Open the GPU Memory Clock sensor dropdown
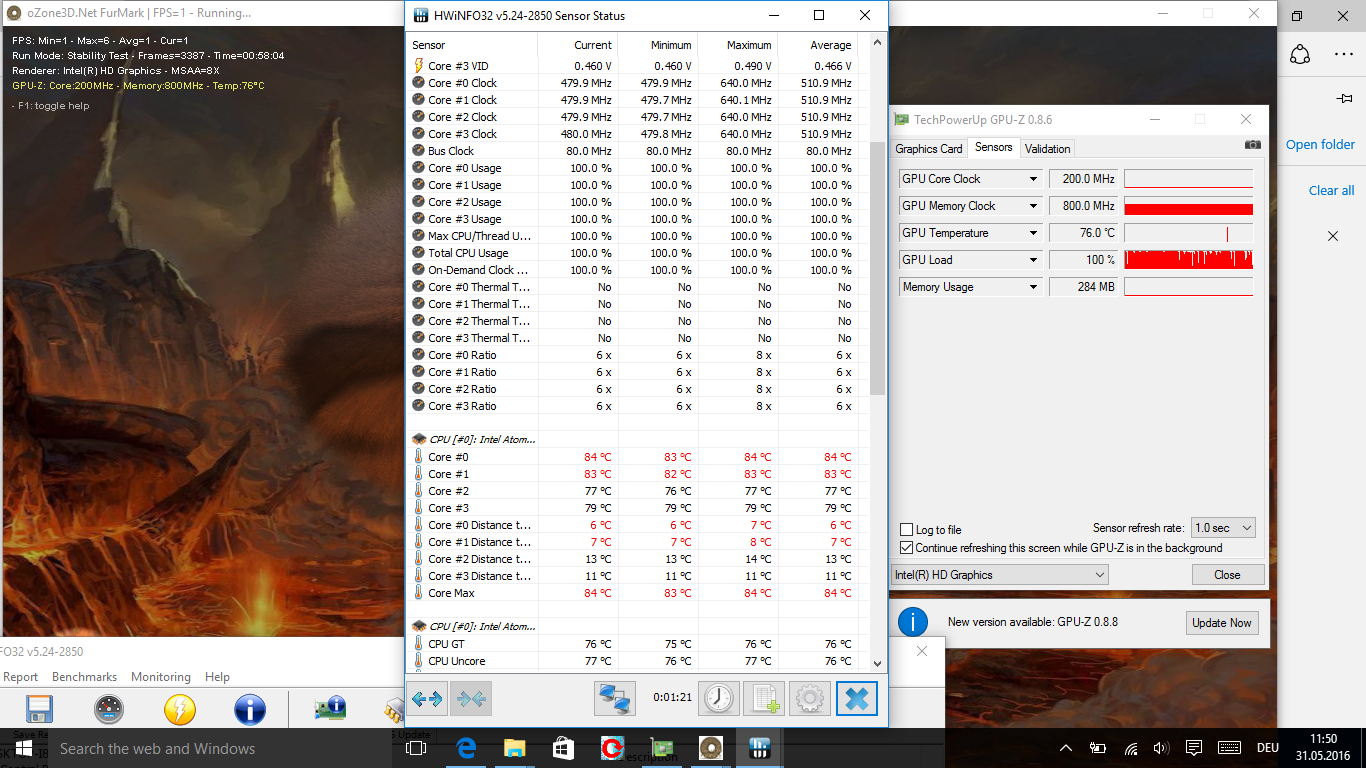Screen dimensions: 1366x768 (1034, 206)
